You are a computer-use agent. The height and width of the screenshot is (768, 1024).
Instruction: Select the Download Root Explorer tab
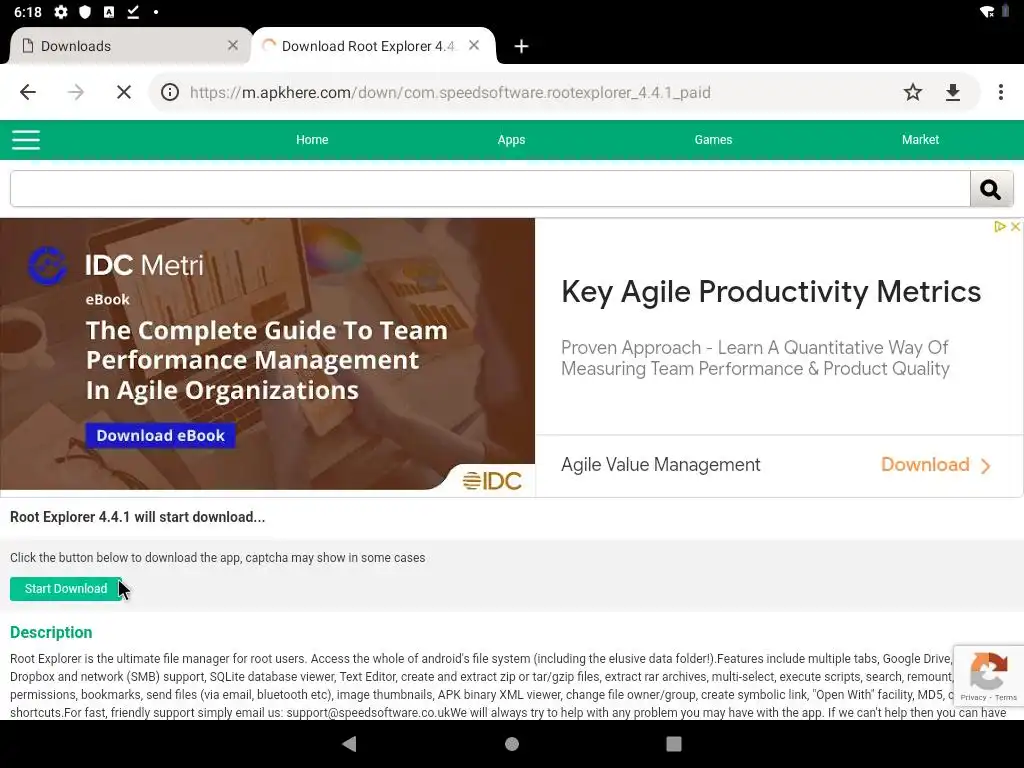(x=373, y=46)
